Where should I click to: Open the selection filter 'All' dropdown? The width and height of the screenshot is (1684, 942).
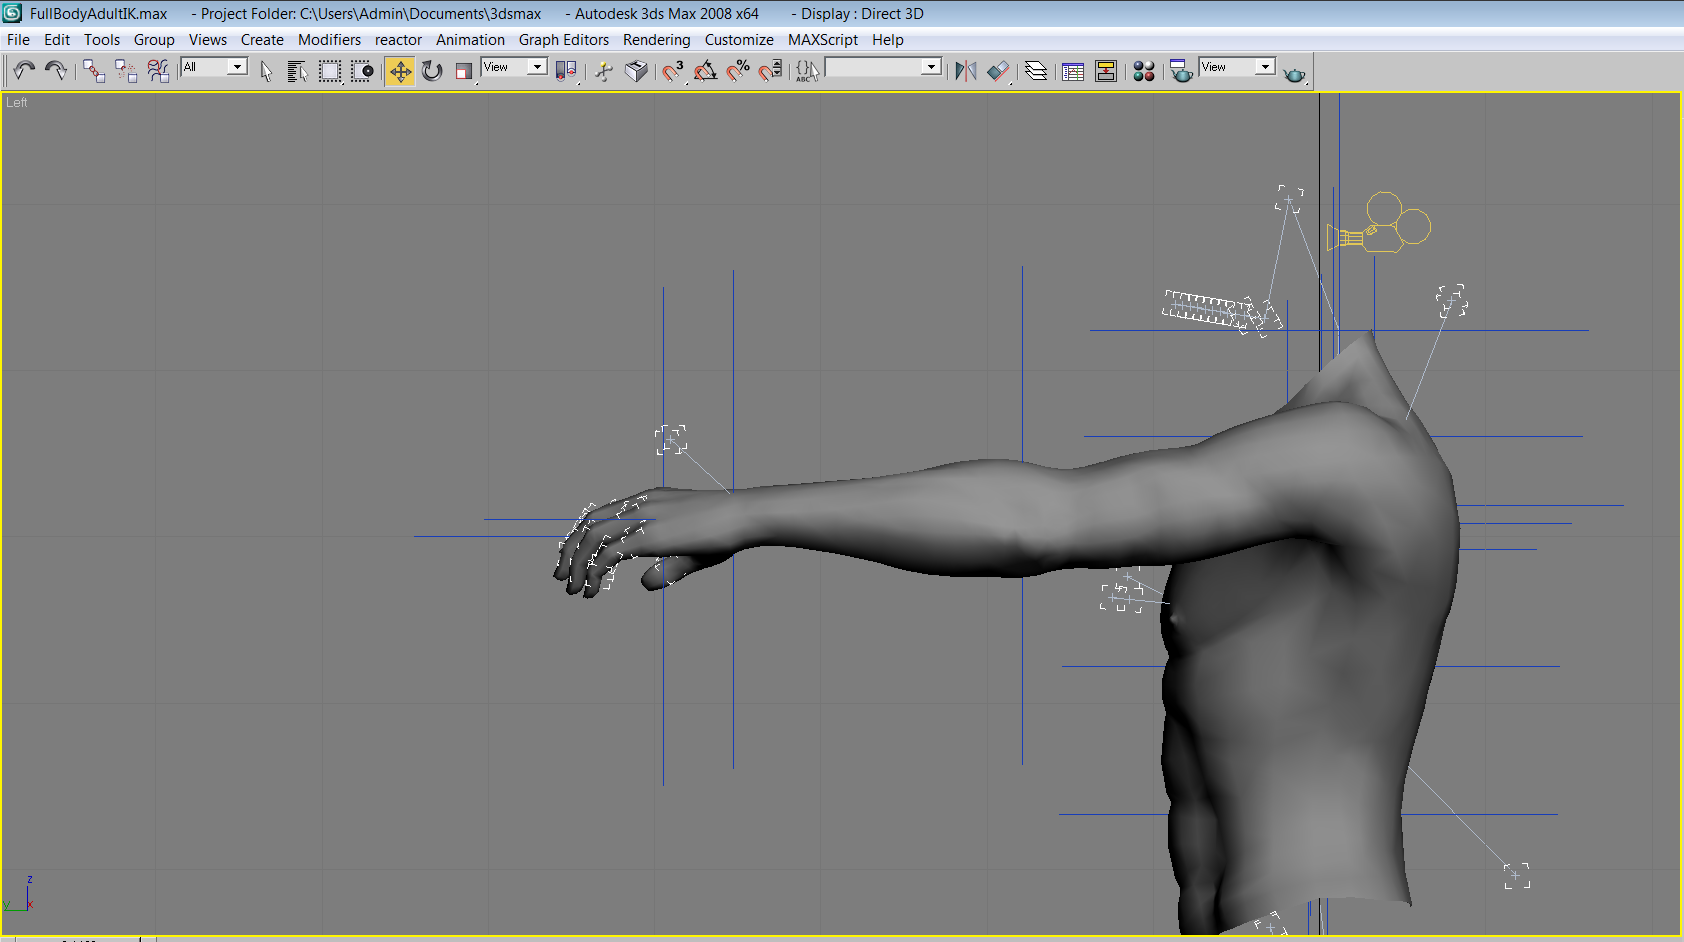point(237,67)
